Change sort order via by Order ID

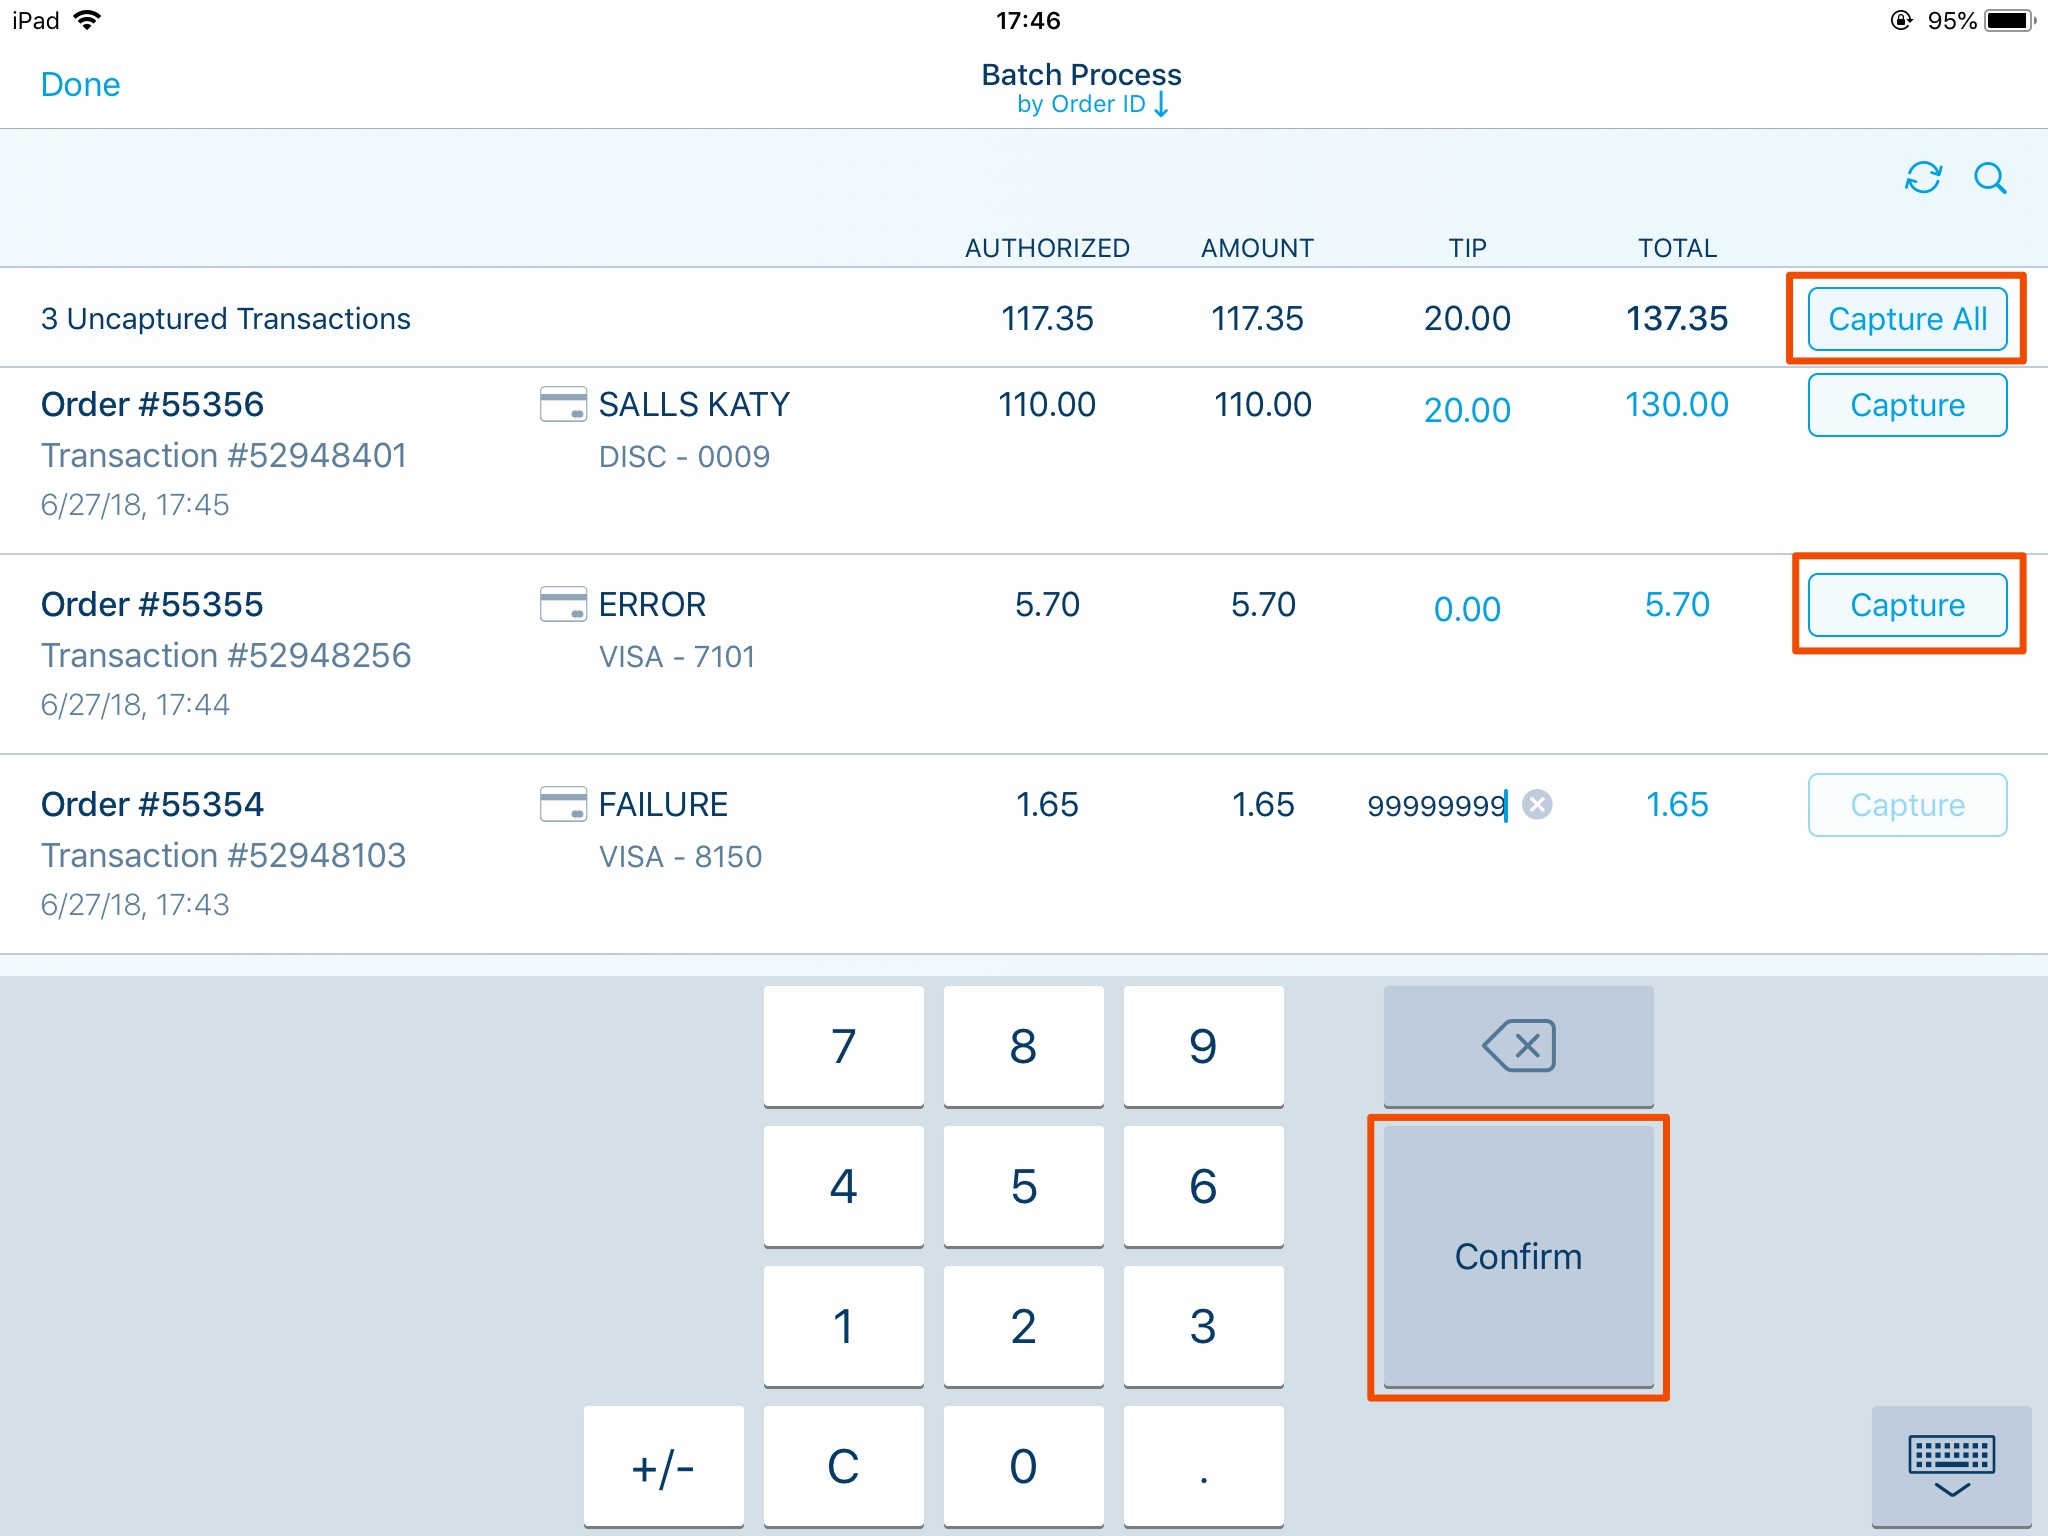[1092, 104]
